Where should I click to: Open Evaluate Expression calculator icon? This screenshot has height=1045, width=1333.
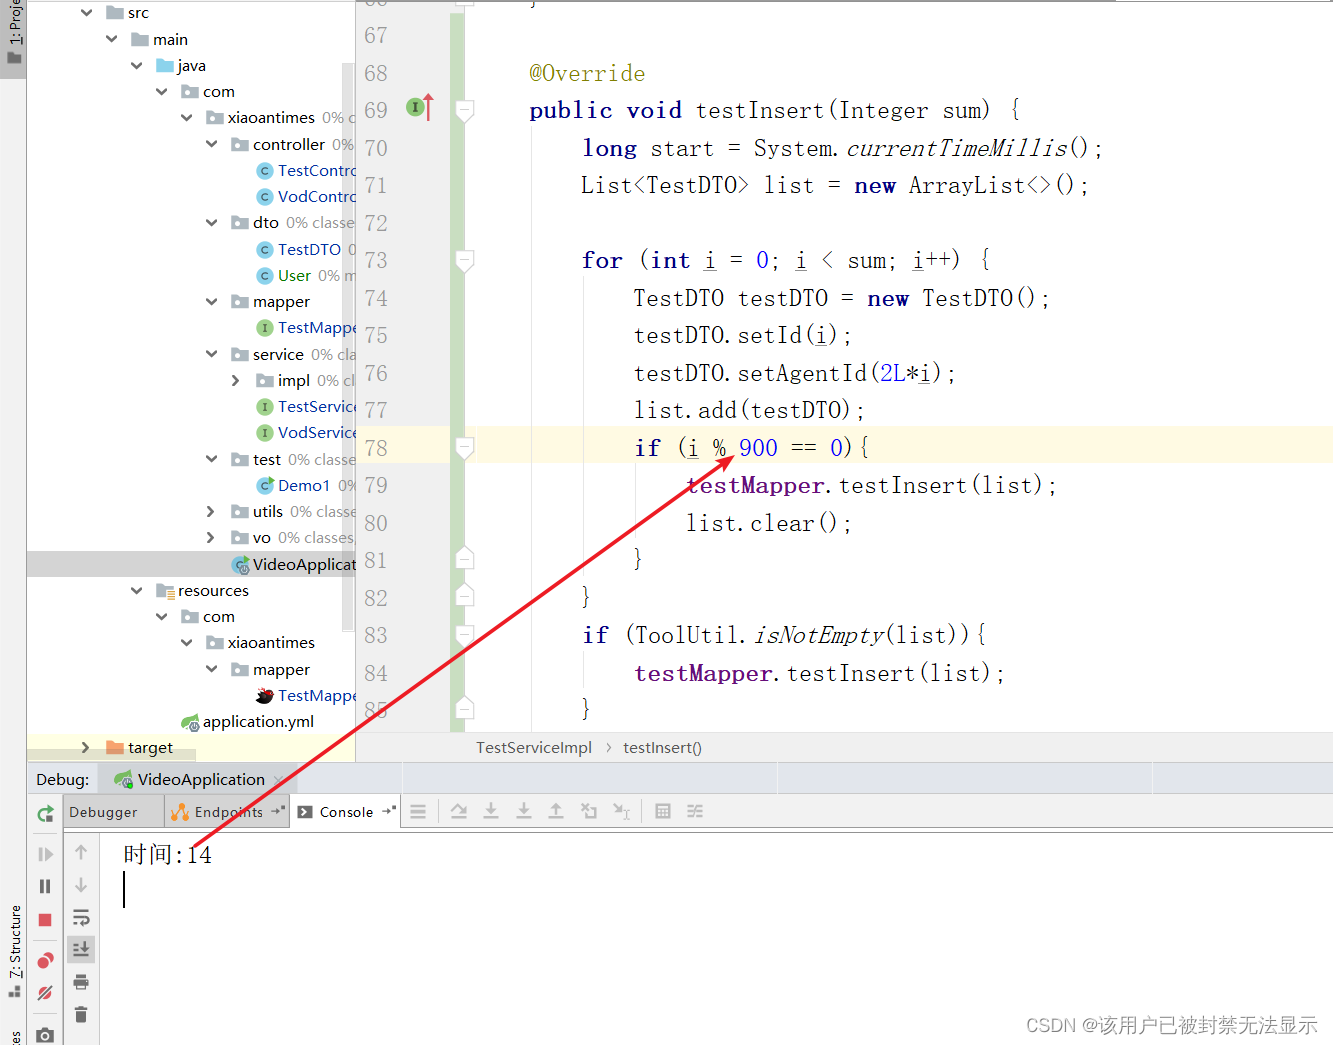[662, 811]
